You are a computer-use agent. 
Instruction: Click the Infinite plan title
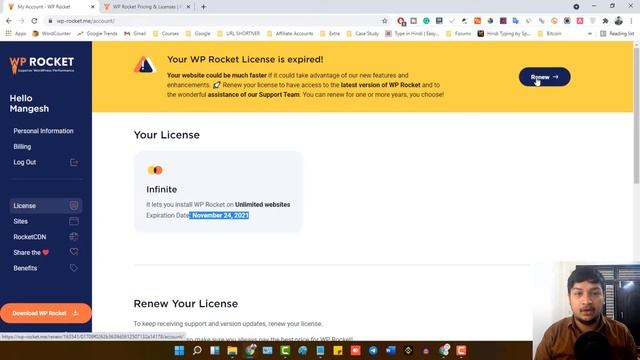point(162,189)
